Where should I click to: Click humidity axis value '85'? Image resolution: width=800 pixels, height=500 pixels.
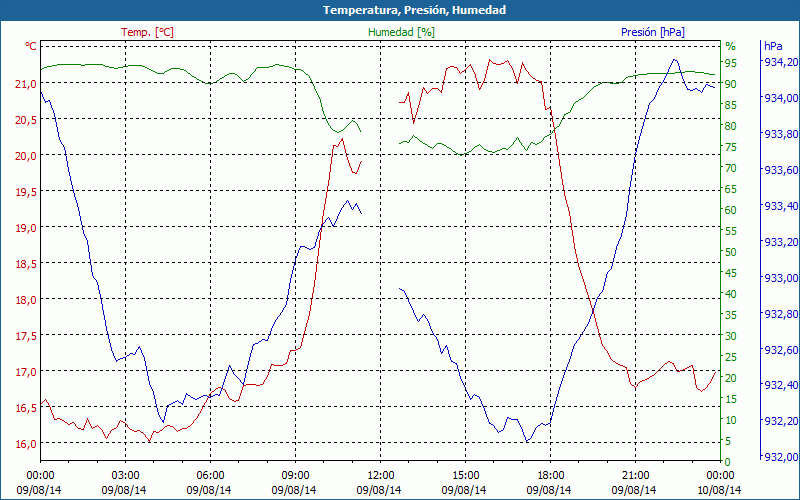tap(731, 105)
